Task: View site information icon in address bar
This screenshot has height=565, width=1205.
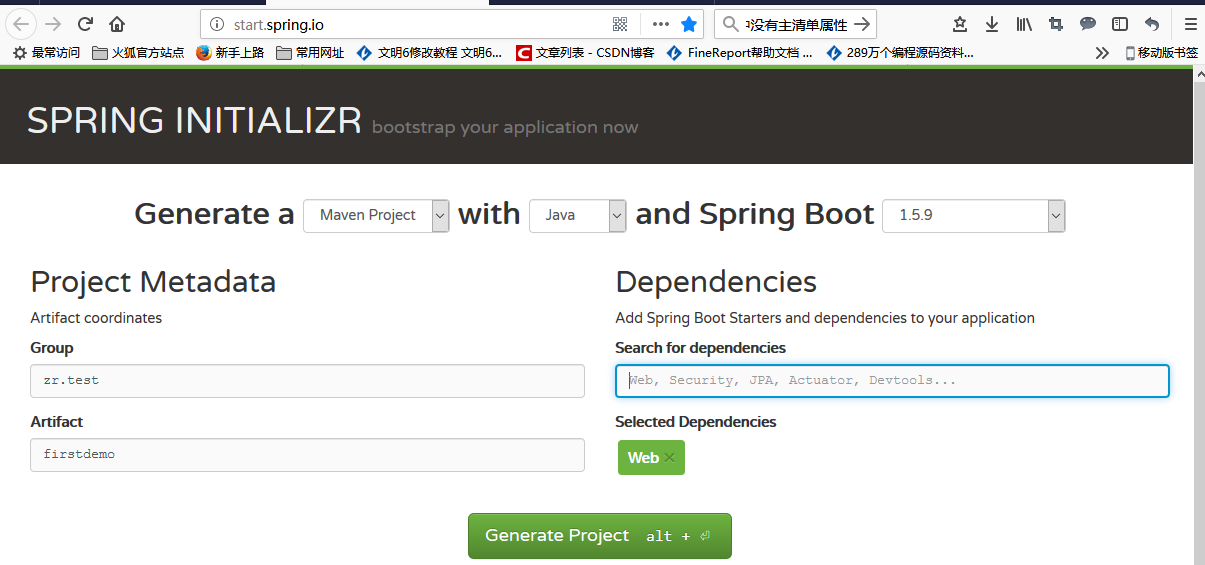Action: coord(217,24)
